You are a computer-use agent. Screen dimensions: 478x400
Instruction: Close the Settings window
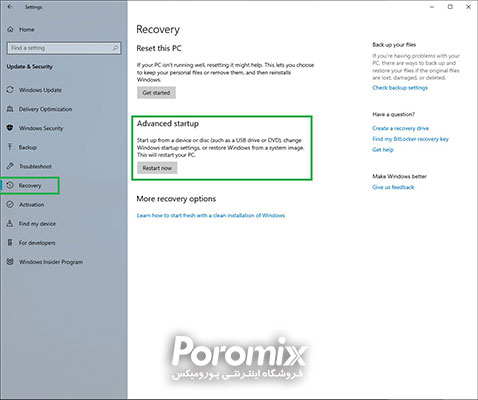[468, 7]
